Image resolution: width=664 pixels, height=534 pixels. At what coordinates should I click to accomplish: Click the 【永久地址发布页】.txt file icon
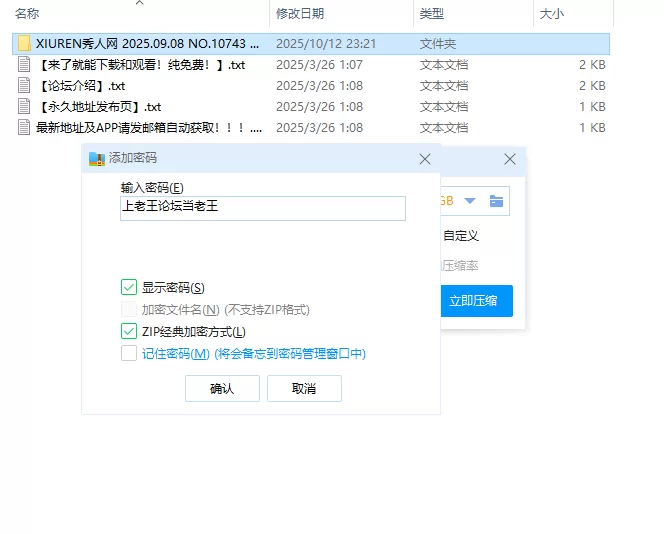point(24,106)
